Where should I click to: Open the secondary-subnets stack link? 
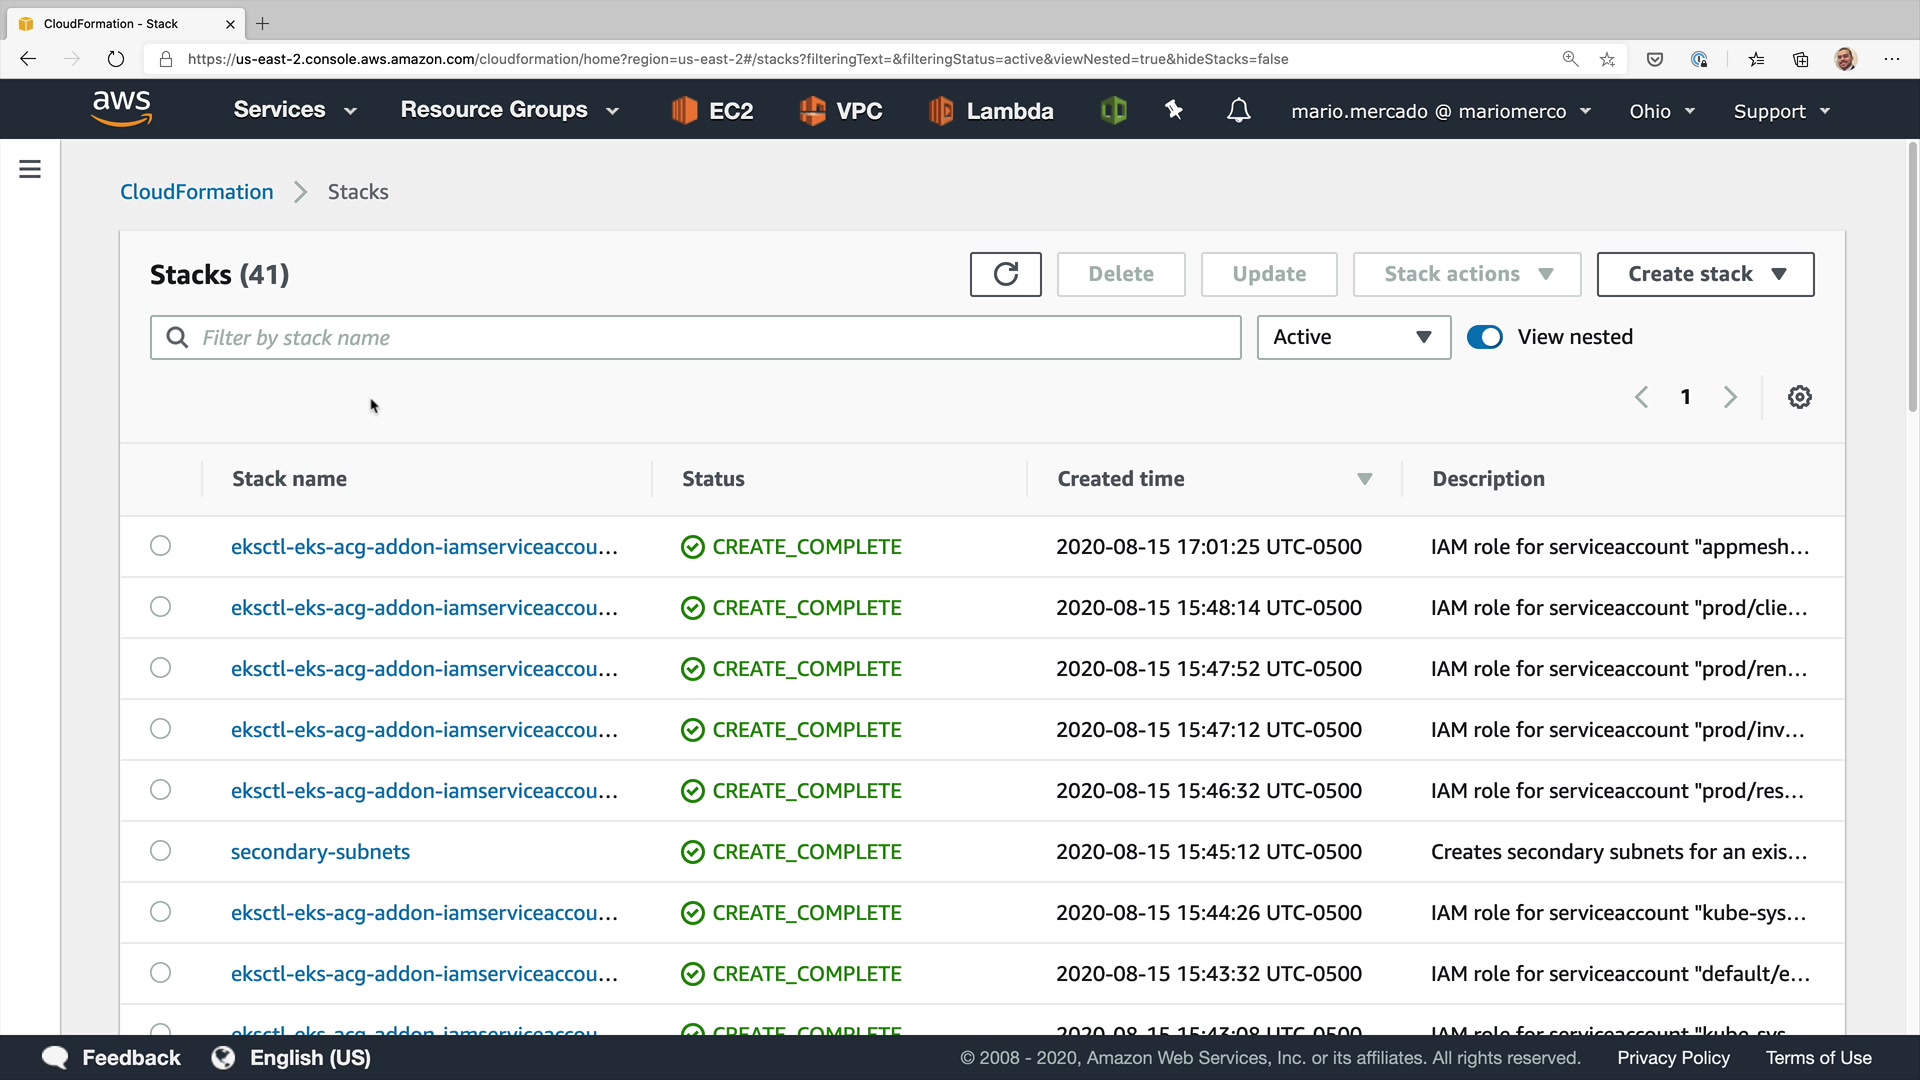point(320,852)
